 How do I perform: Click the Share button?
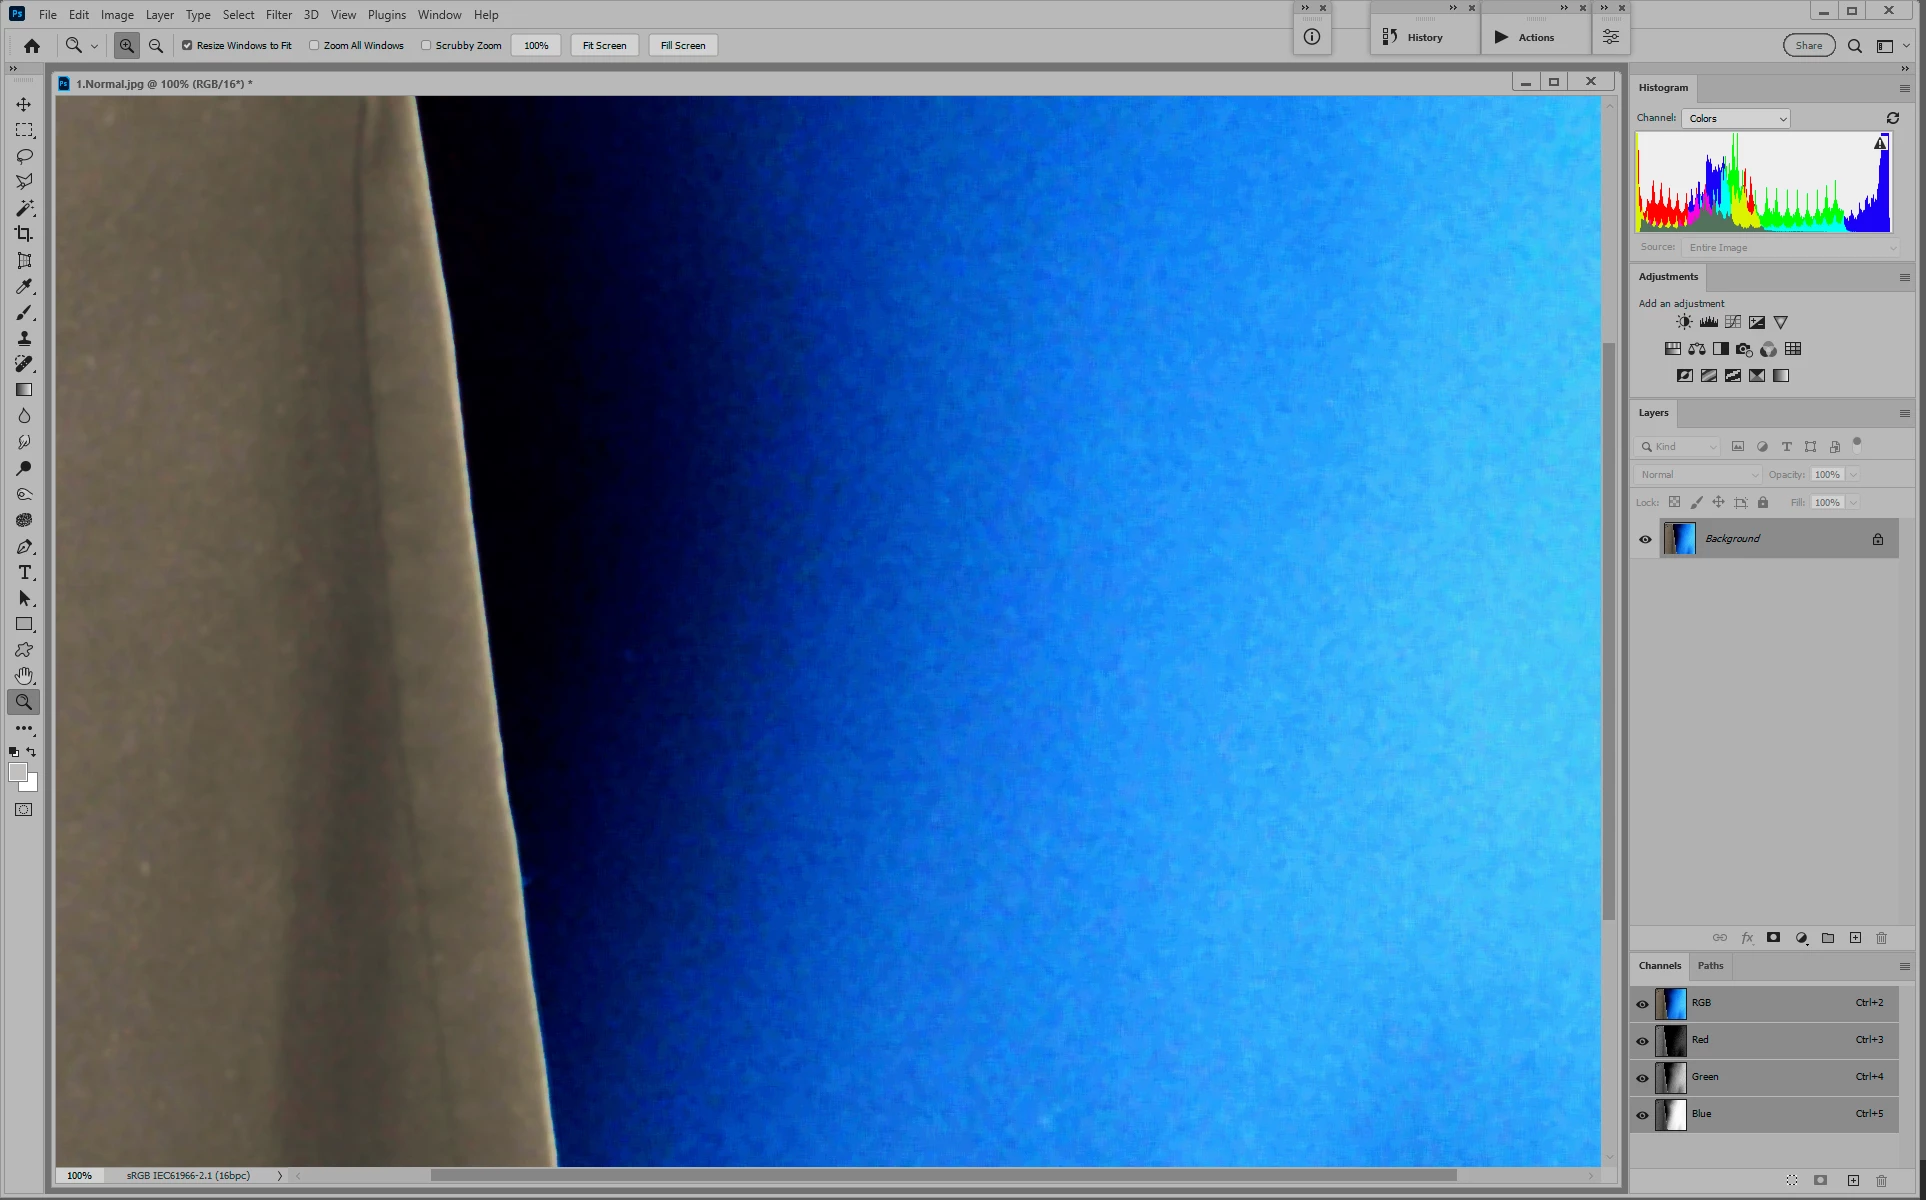point(1808,45)
